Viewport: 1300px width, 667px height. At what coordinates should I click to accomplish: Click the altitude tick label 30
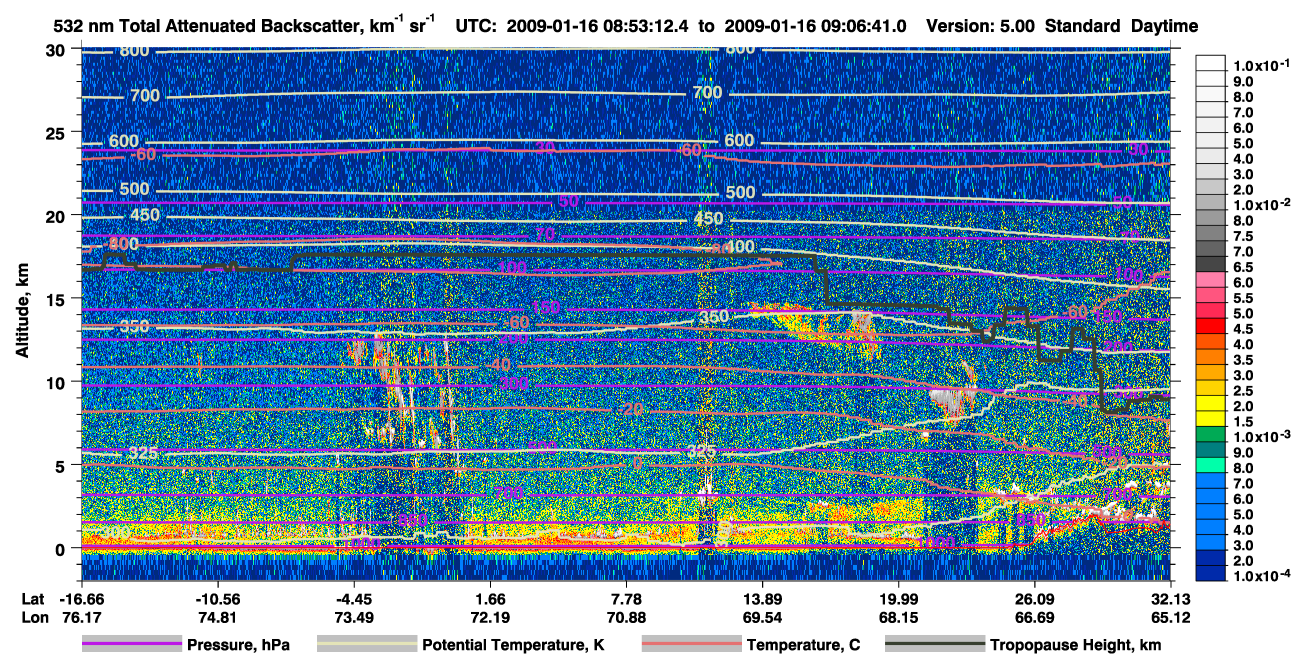[x=58, y=50]
